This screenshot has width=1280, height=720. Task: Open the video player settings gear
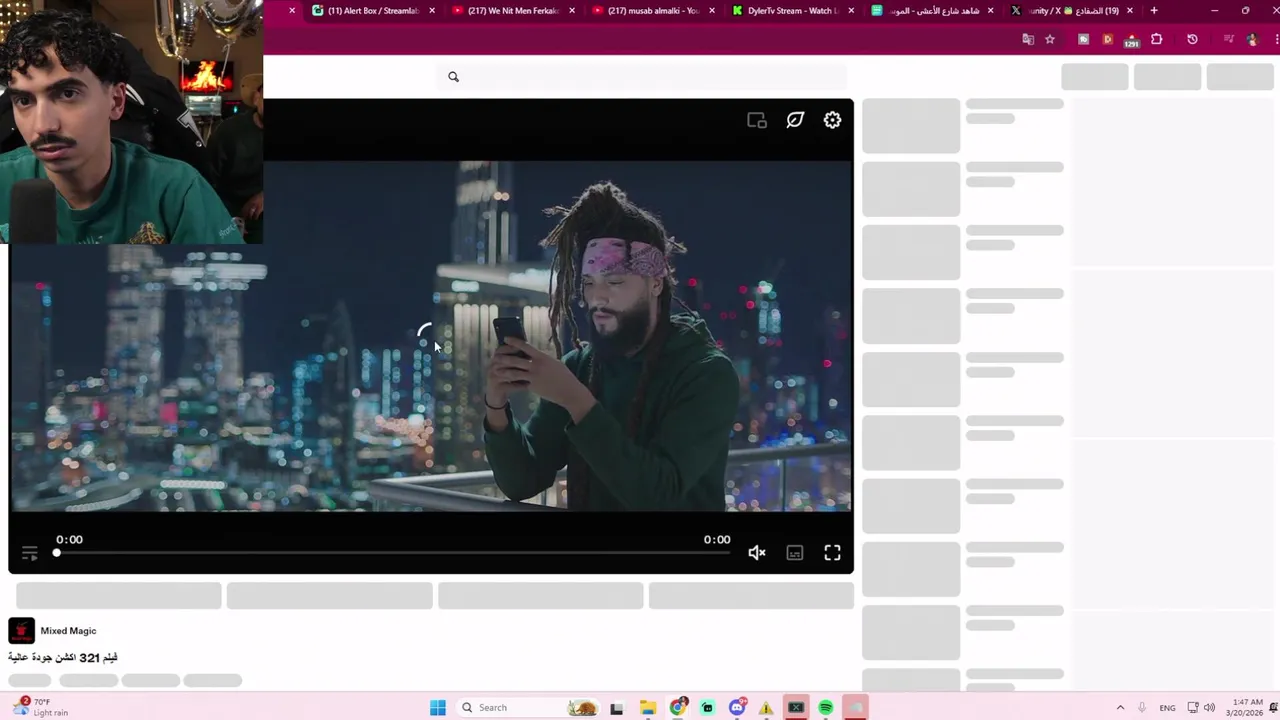(832, 120)
